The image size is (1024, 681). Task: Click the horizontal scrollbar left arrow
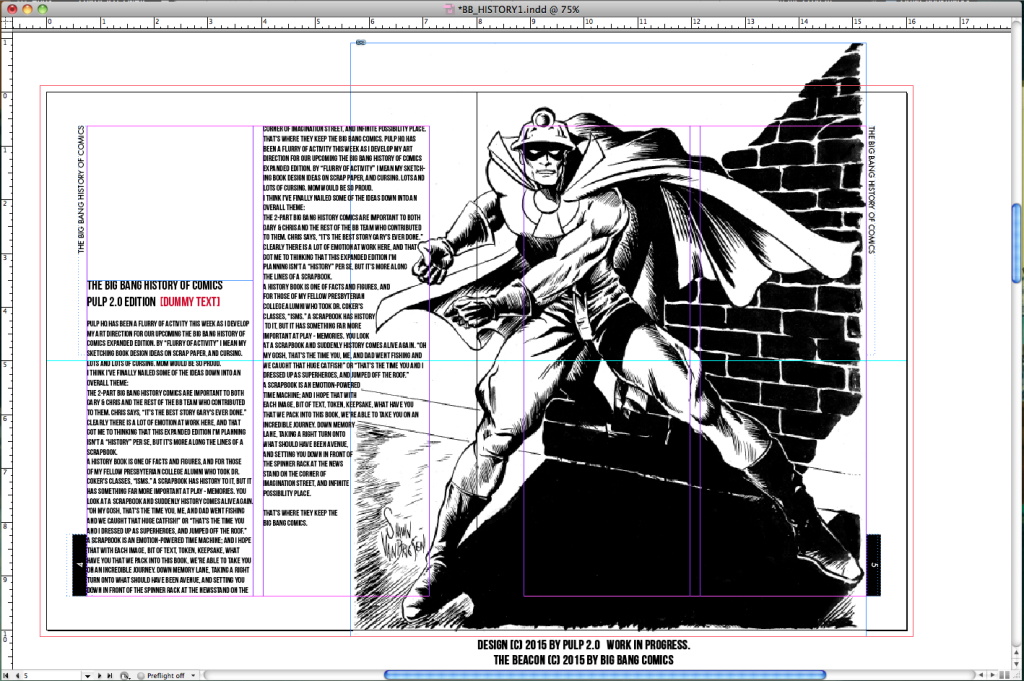point(981,675)
